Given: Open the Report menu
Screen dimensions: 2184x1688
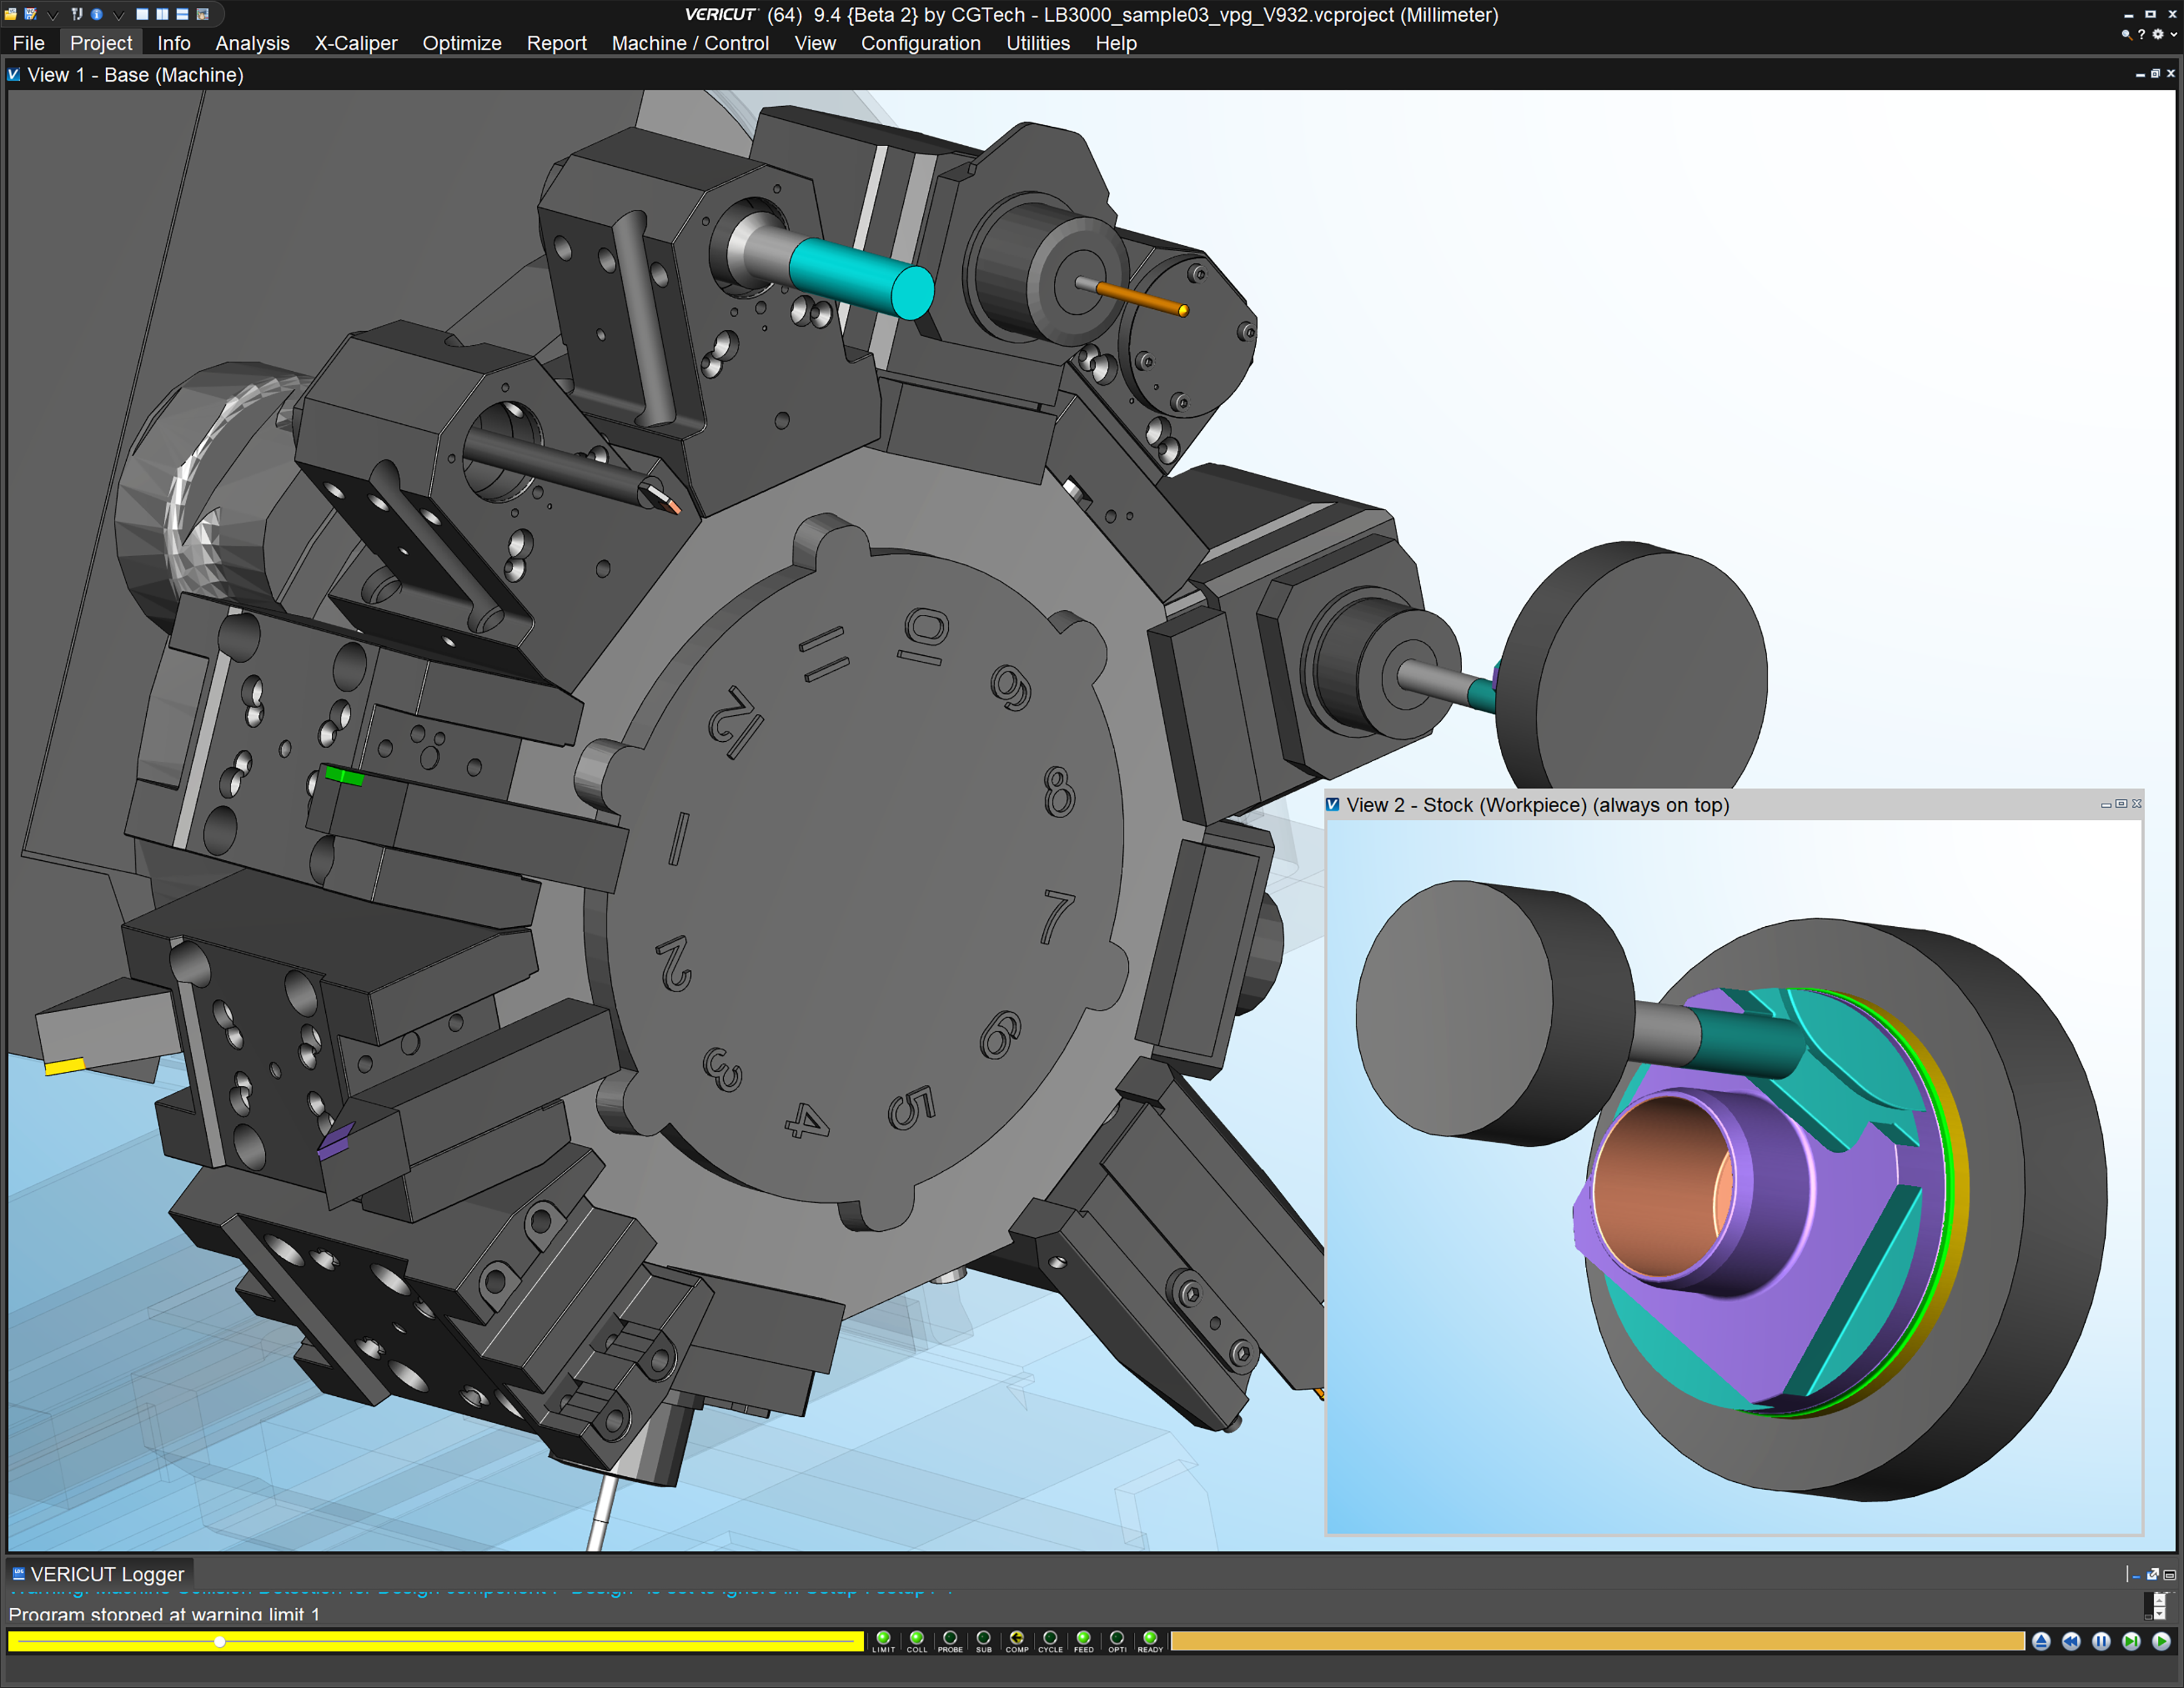Looking at the screenshot, I should click(x=556, y=43).
